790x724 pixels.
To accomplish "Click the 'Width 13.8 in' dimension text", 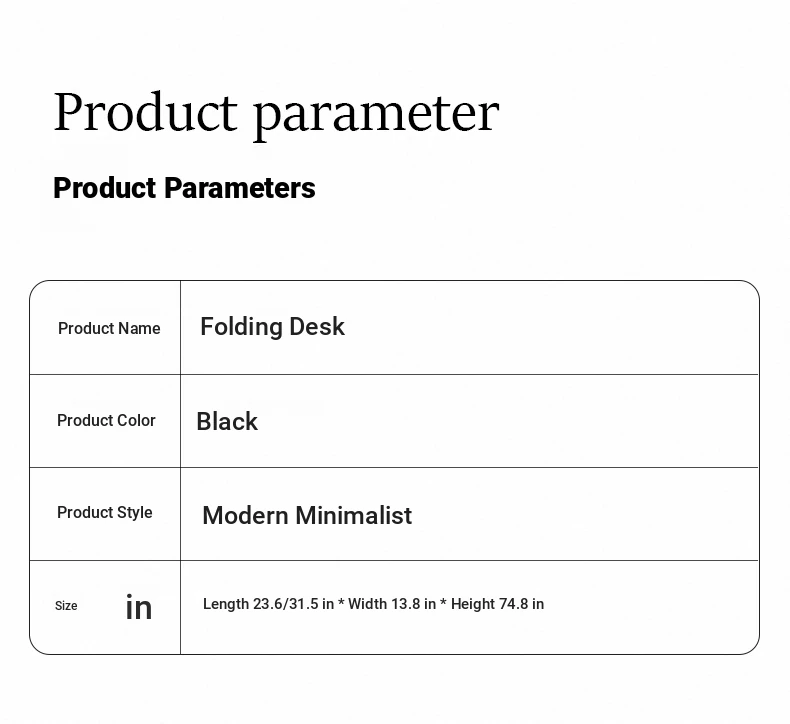I will point(392,604).
